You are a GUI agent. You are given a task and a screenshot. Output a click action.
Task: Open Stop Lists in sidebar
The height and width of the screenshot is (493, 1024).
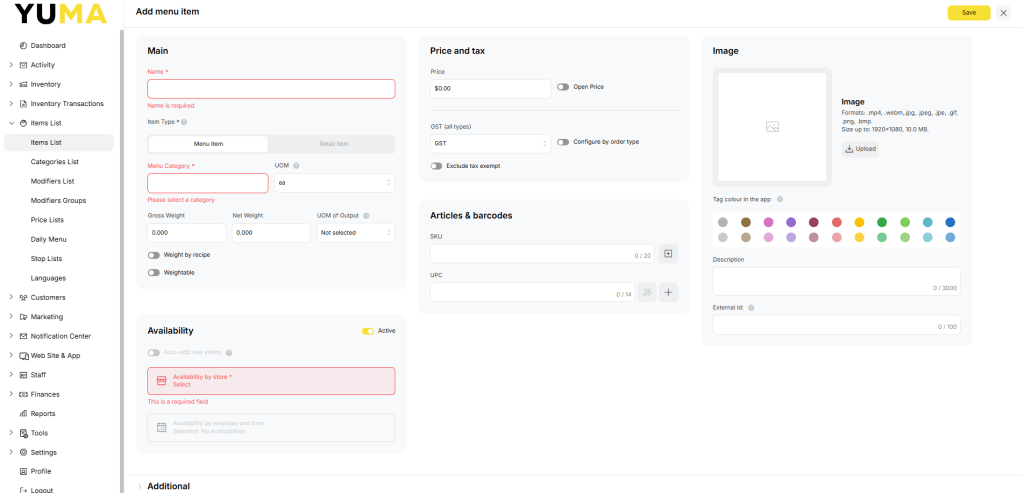(47, 259)
